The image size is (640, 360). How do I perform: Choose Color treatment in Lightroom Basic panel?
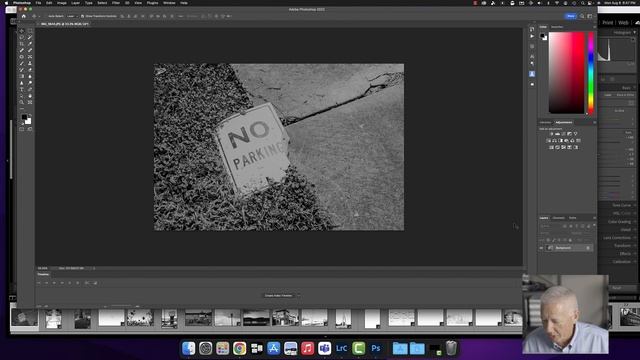(x=608, y=95)
